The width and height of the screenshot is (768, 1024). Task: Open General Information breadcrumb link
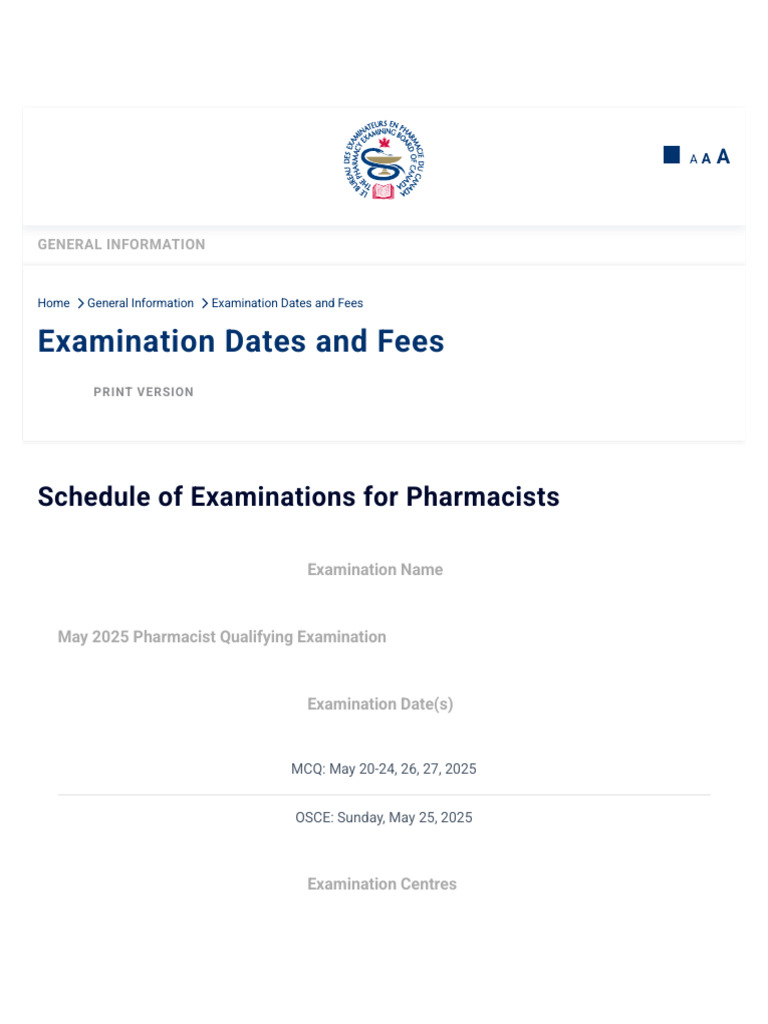point(140,303)
